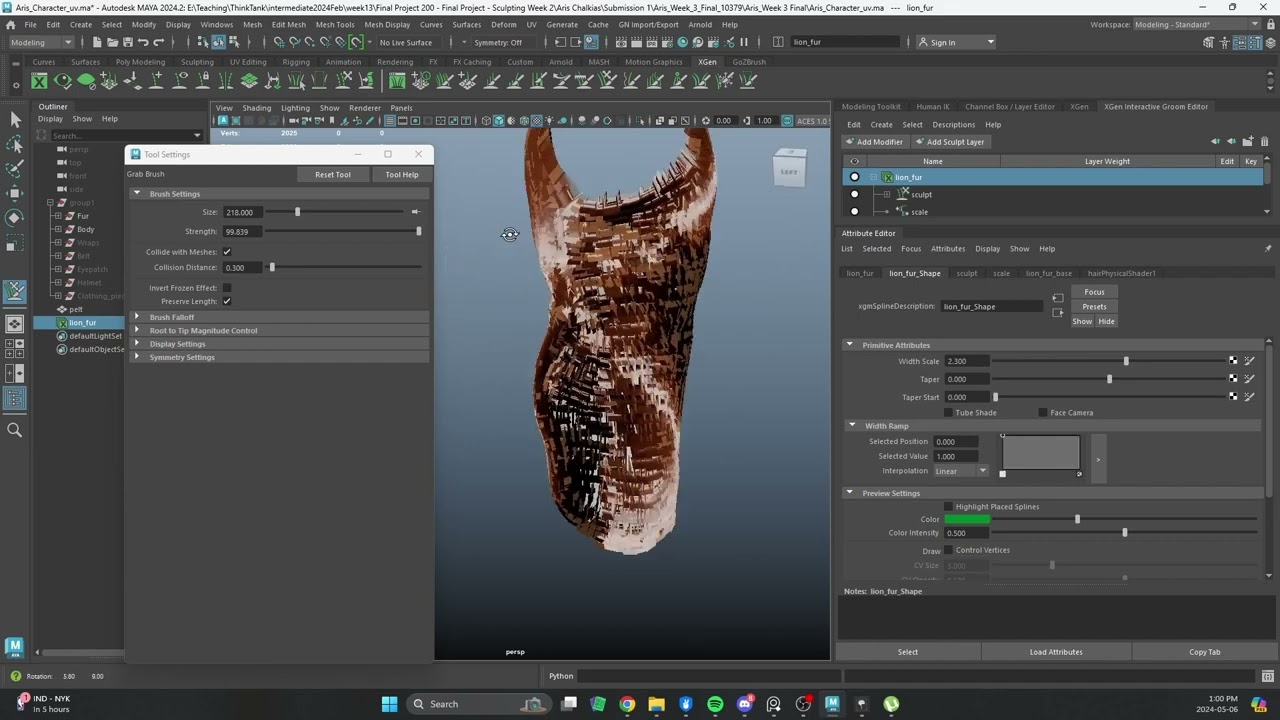Disable the Preserve Length checkbox
Image resolution: width=1280 pixels, height=720 pixels.
coord(227,301)
